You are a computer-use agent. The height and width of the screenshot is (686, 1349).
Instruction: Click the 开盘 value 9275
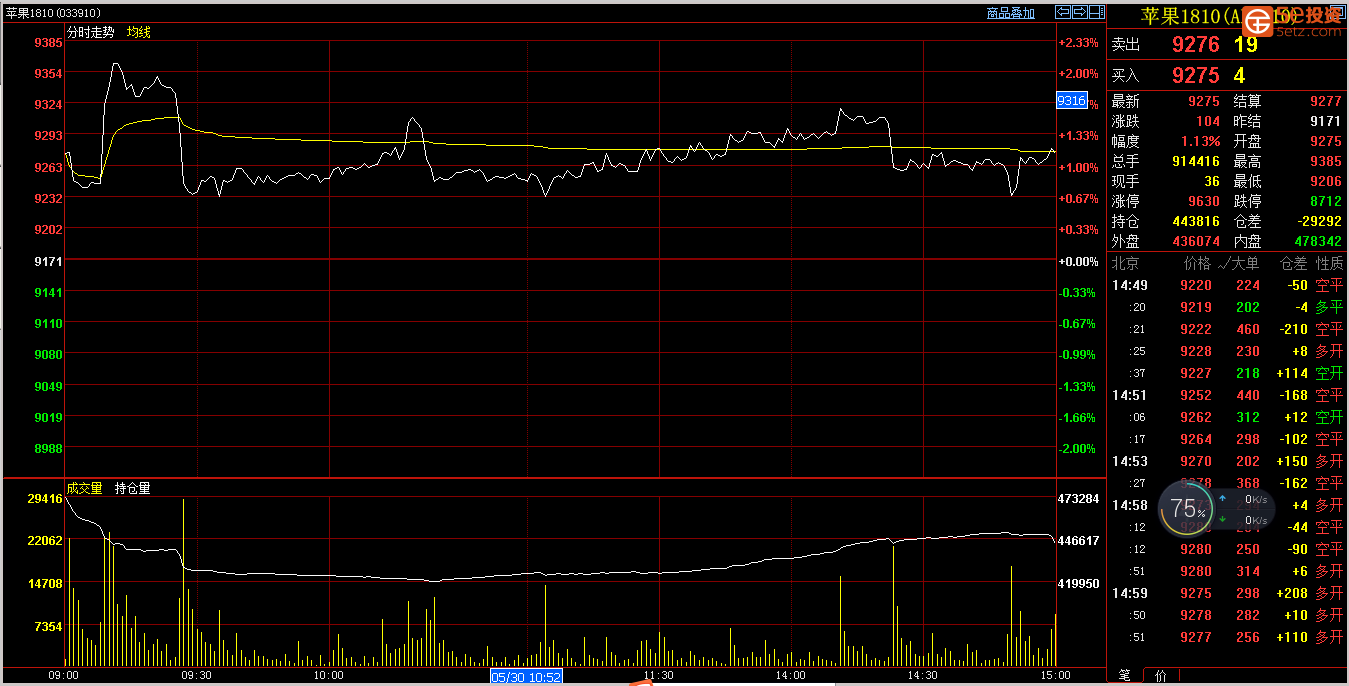click(x=1325, y=141)
